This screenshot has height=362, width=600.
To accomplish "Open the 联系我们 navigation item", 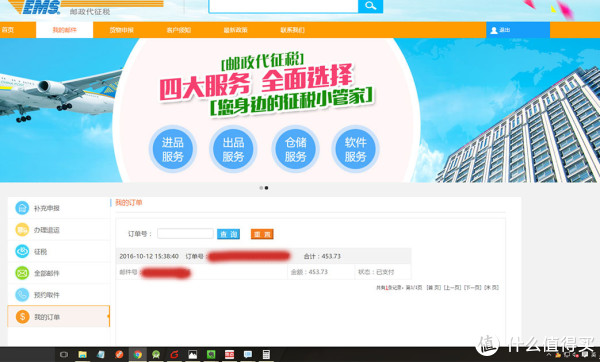I will click(293, 30).
